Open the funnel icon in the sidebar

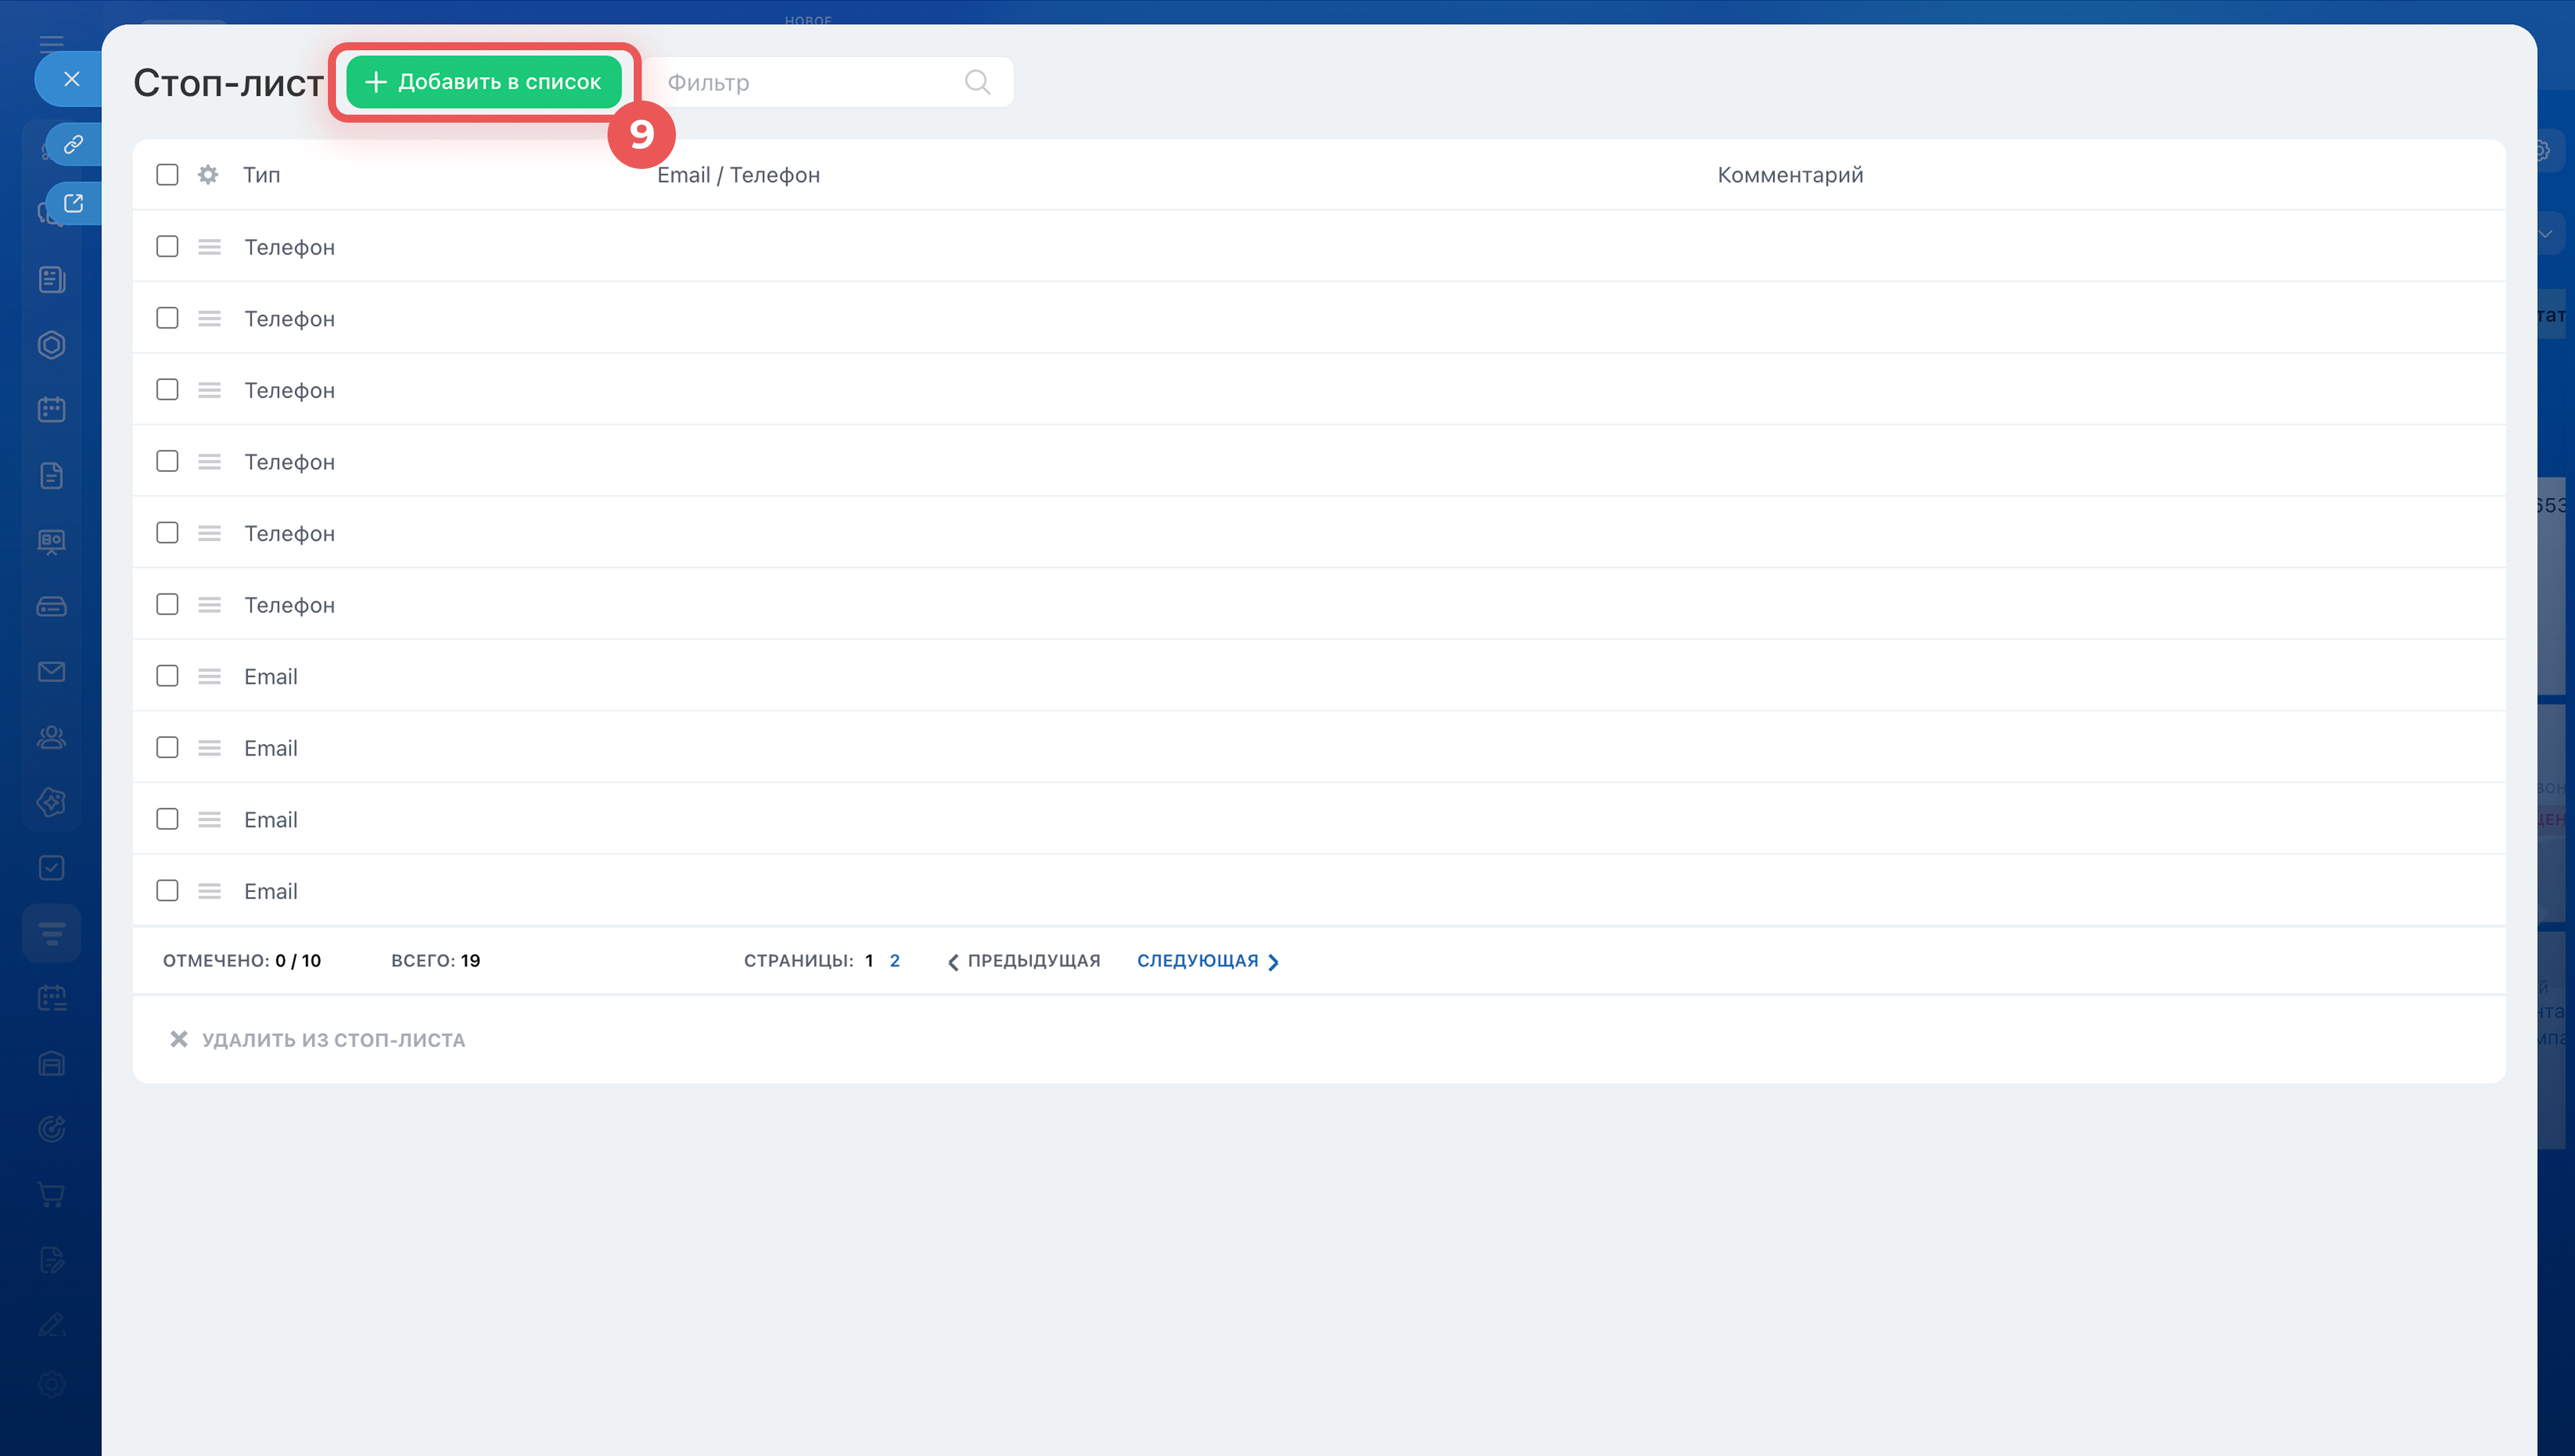(x=52, y=934)
